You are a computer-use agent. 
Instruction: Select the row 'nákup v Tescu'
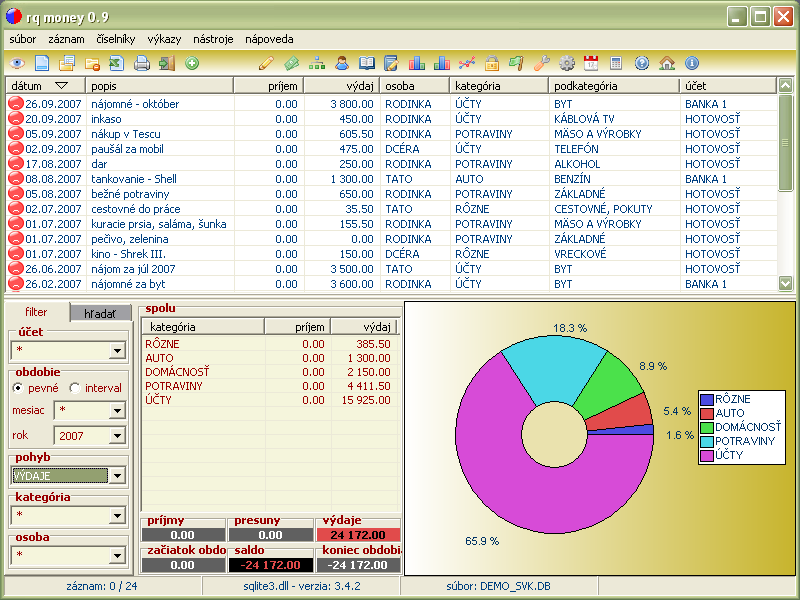pos(392,134)
